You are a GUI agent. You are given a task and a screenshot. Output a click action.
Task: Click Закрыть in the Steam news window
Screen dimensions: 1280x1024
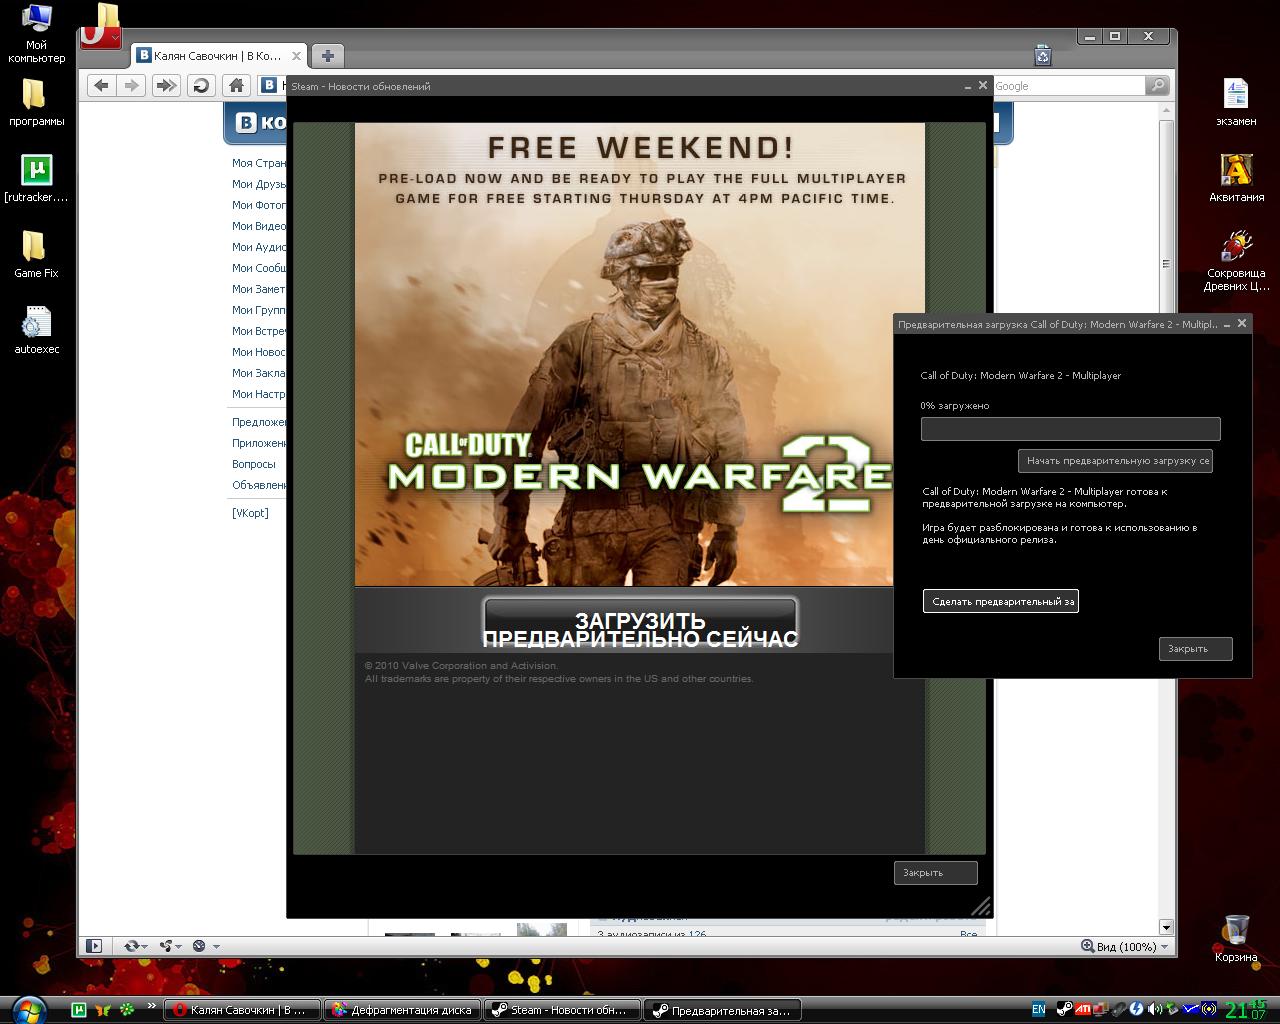935,873
